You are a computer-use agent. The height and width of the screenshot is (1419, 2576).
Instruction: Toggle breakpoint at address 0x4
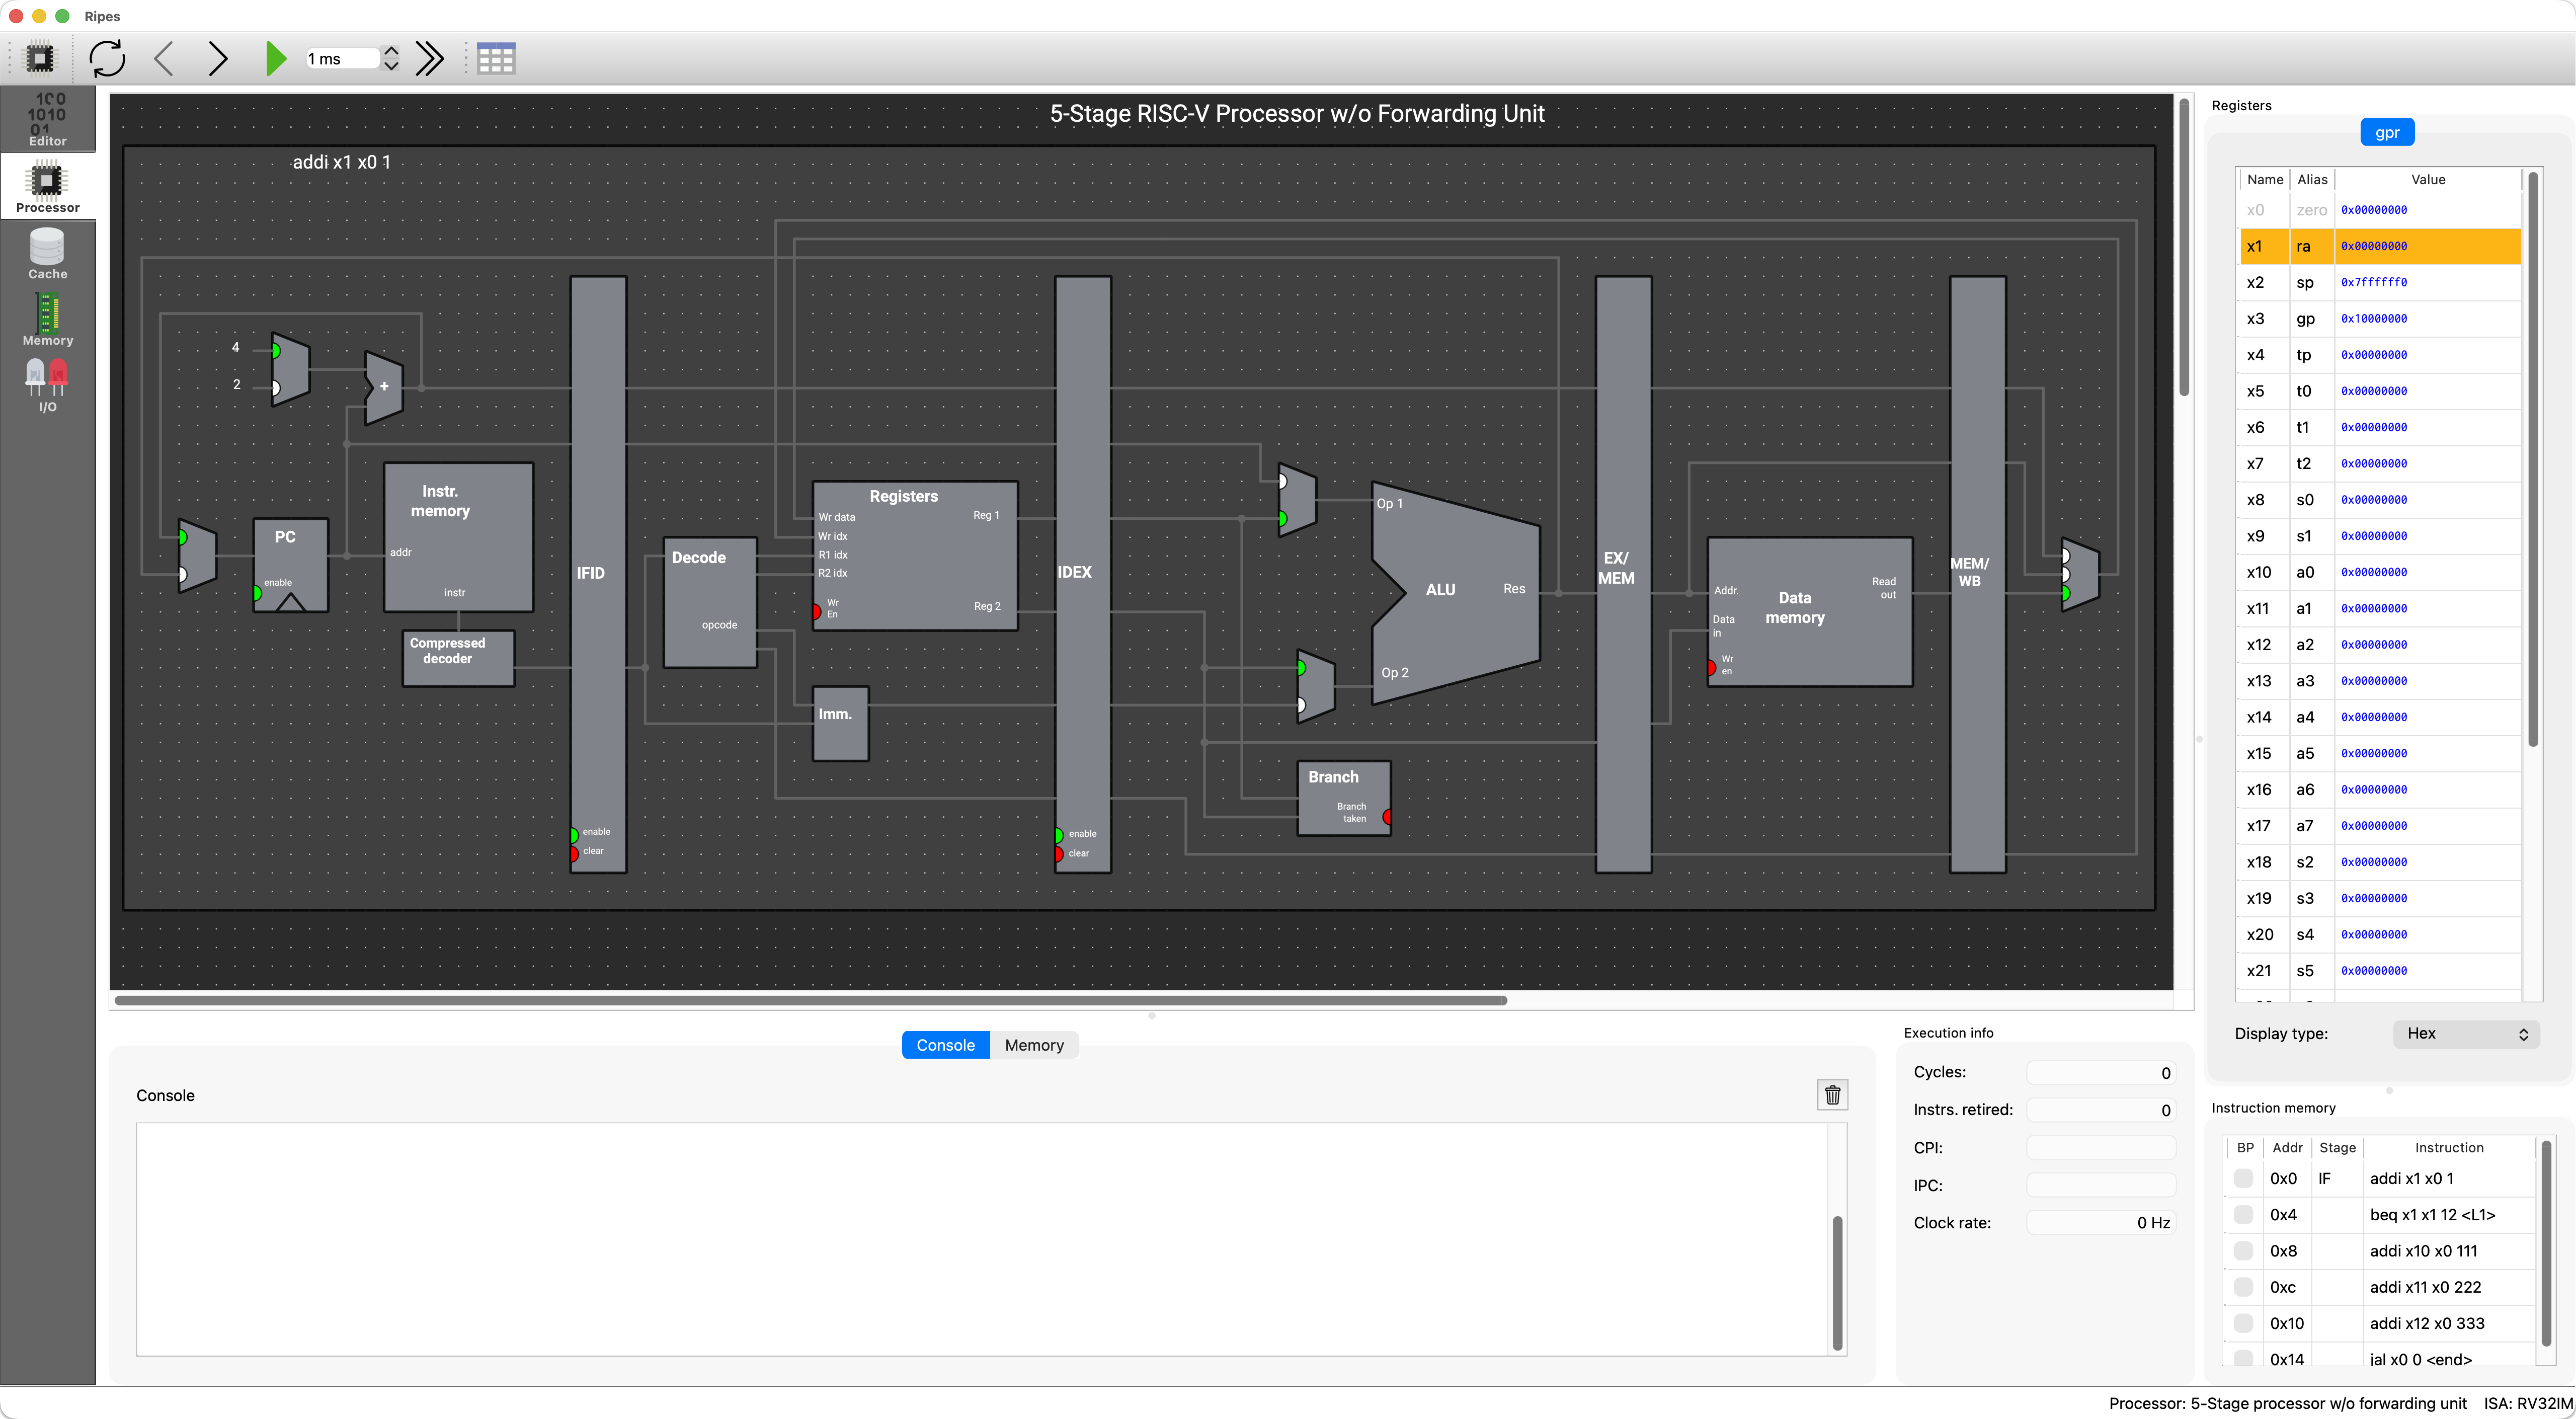2243,1215
